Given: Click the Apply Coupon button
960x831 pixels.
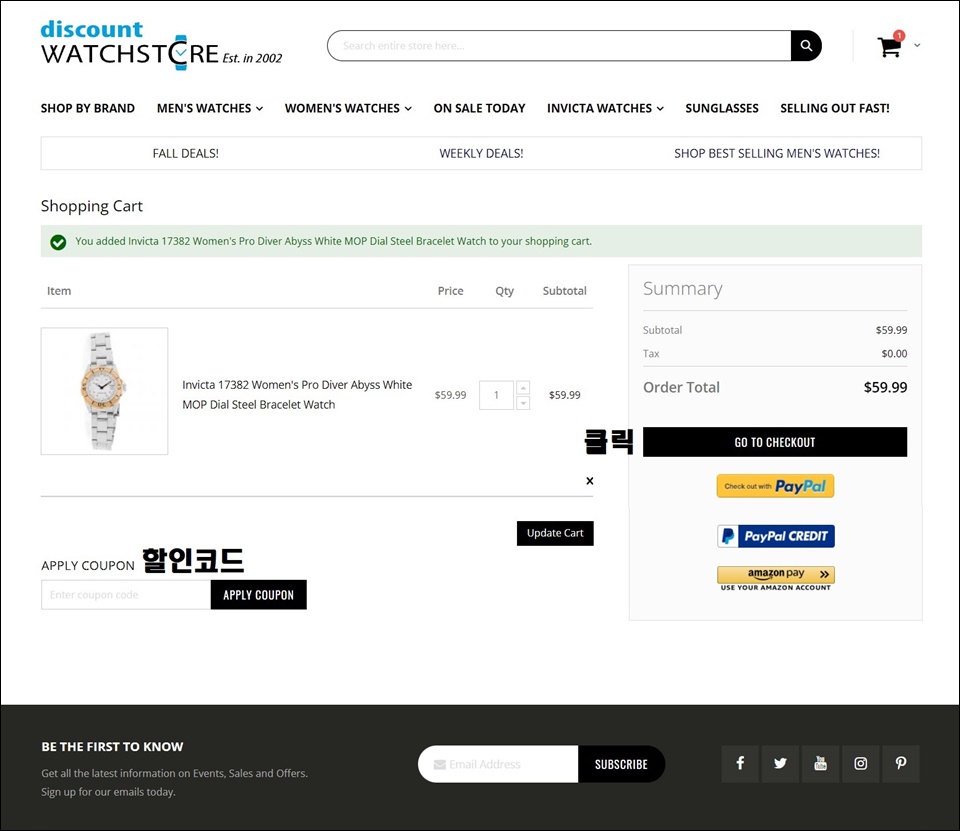Looking at the screenshot, I should point(258,595).
